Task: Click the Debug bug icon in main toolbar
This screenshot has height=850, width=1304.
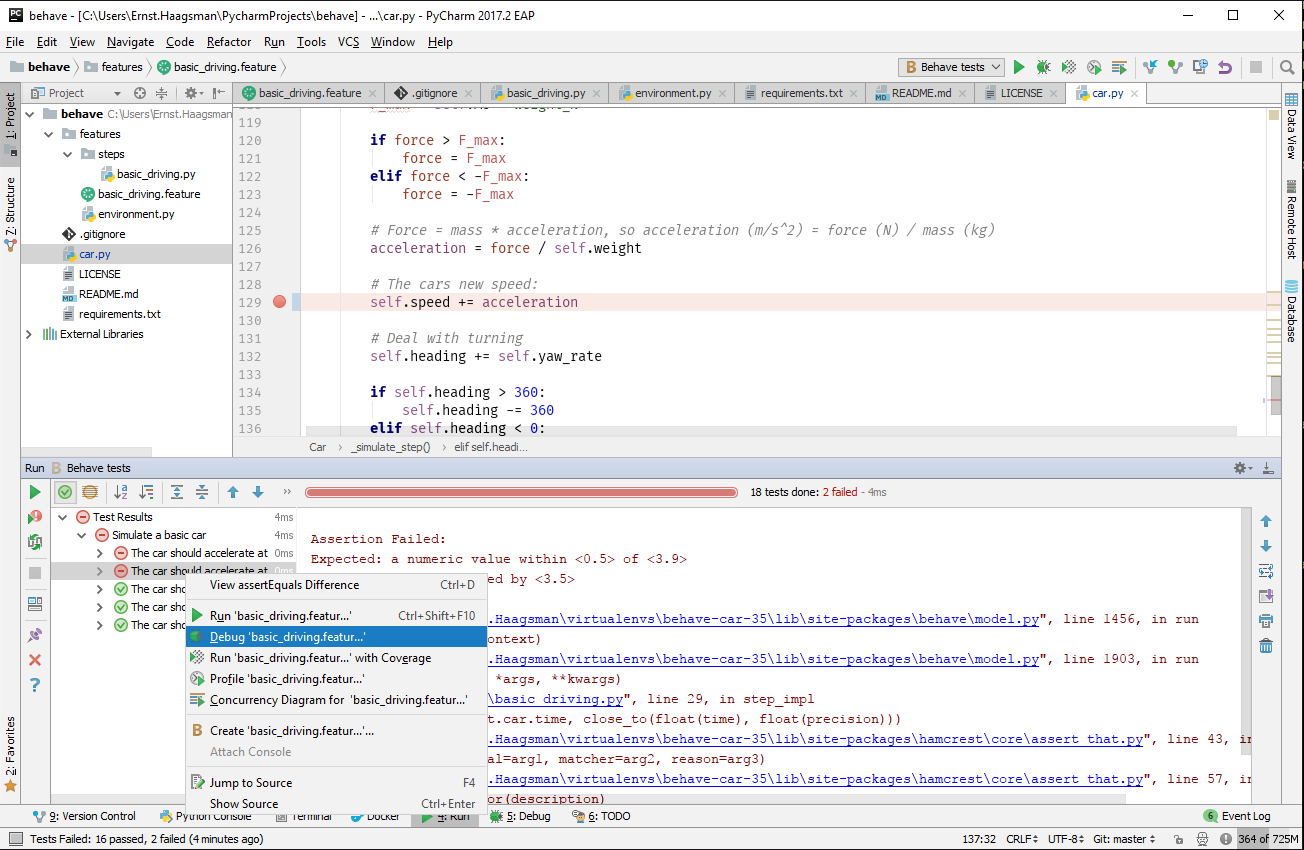Action: 1043,67
